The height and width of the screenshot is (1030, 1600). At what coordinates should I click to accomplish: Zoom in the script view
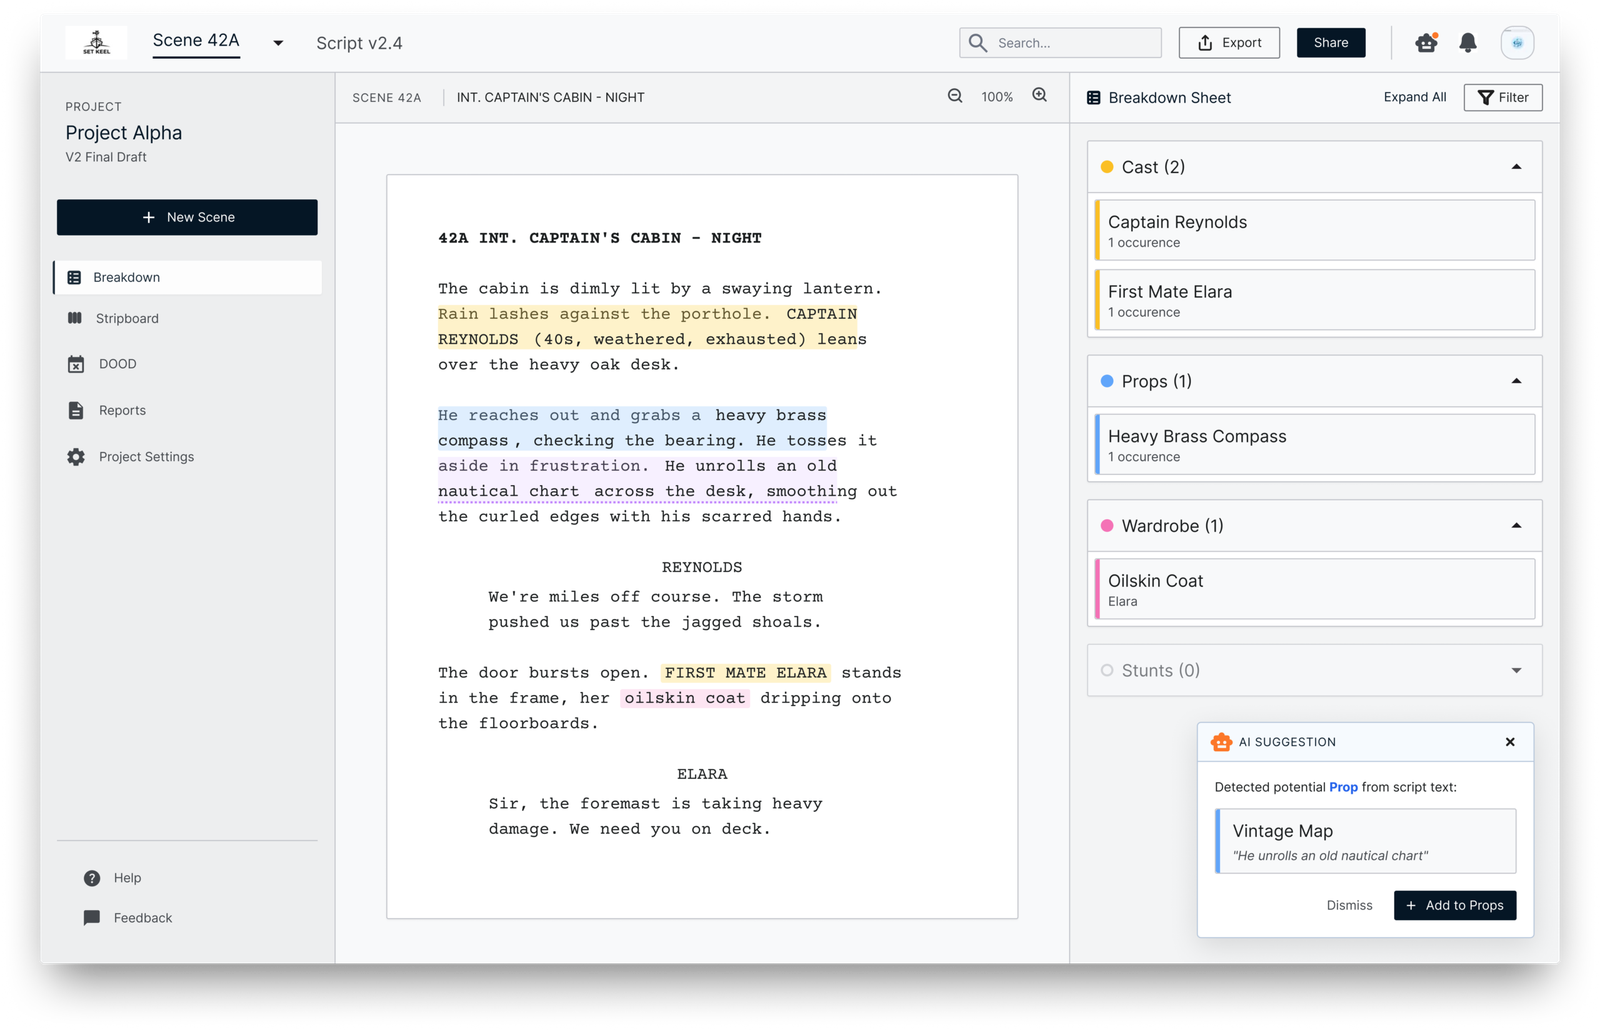1040,96
